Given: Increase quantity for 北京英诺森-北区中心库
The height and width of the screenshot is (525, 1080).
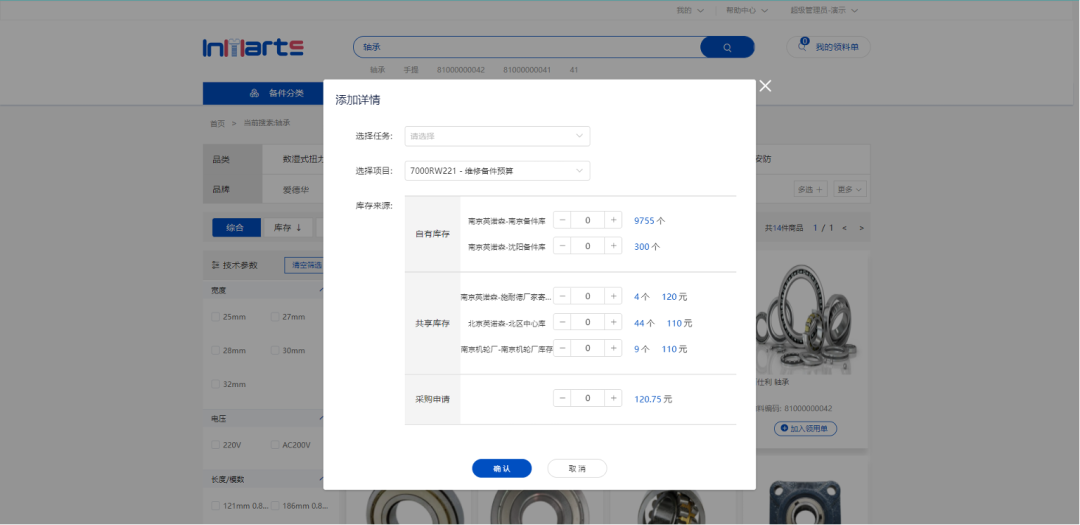Looking at the screenshot, I should 613,322.
